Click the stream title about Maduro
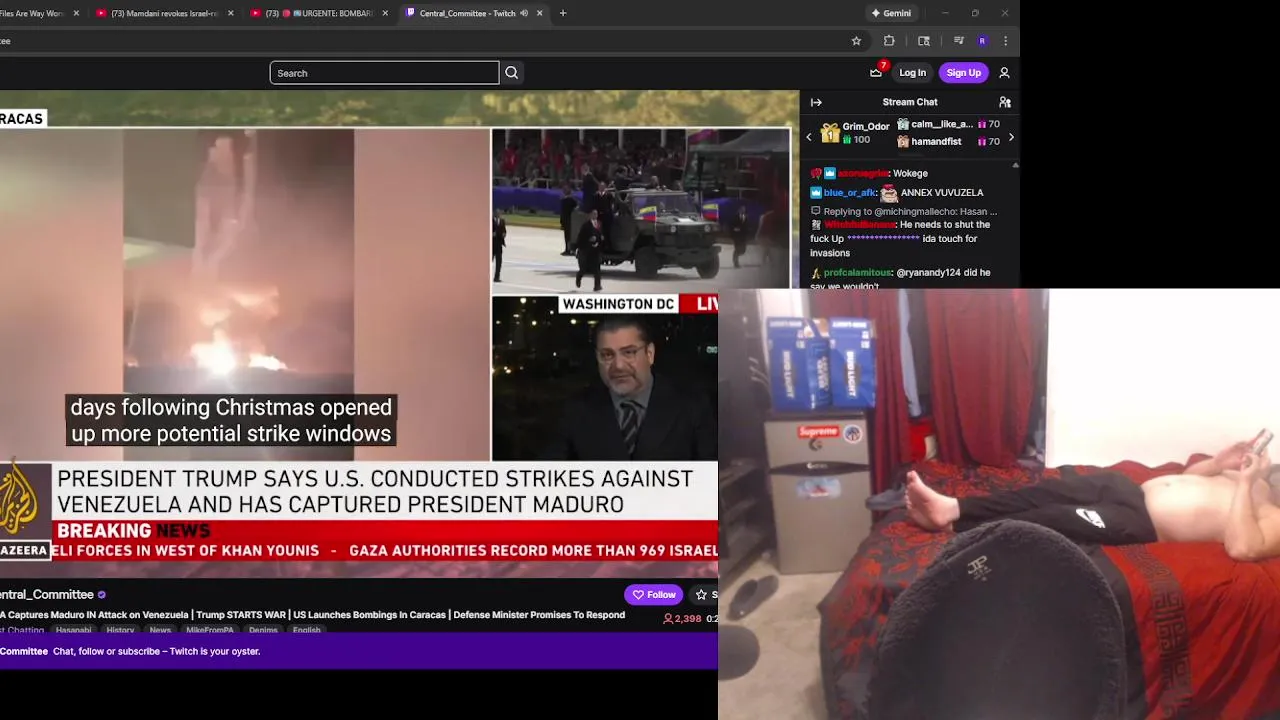 (x=312, y=615)
